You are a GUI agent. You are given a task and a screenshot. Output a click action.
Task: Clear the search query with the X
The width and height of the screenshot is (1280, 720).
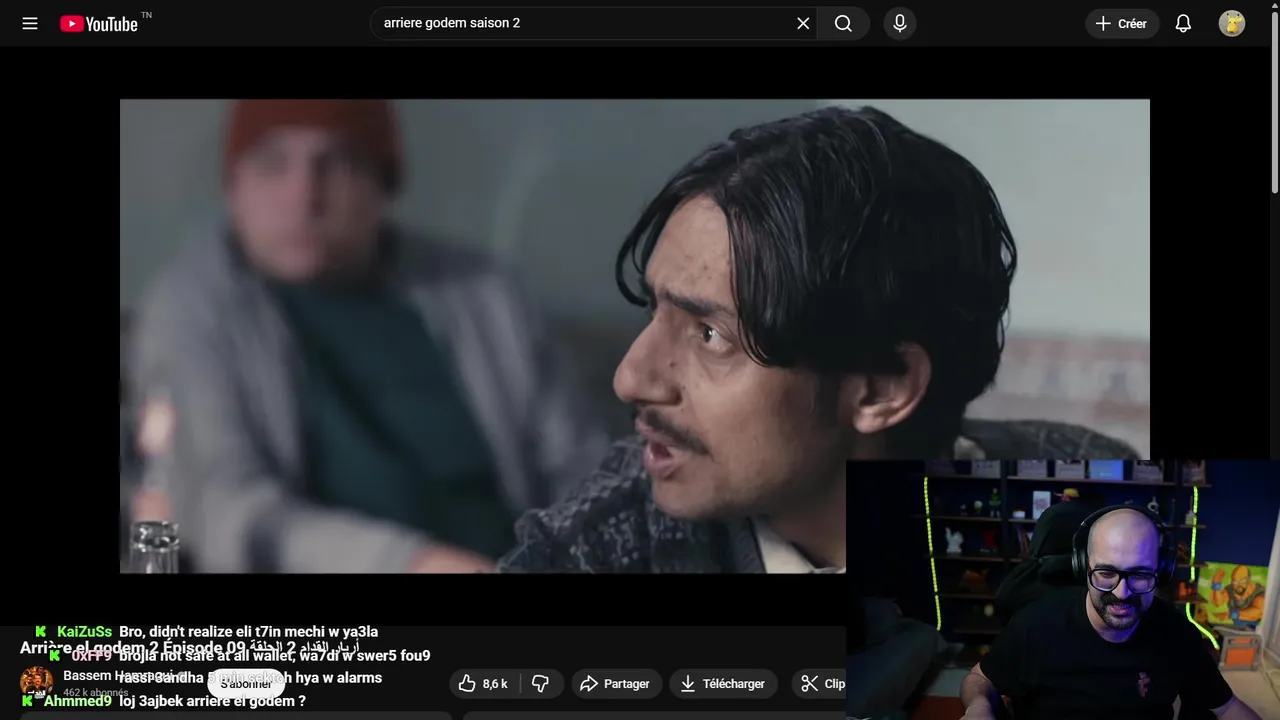point(803,23)
